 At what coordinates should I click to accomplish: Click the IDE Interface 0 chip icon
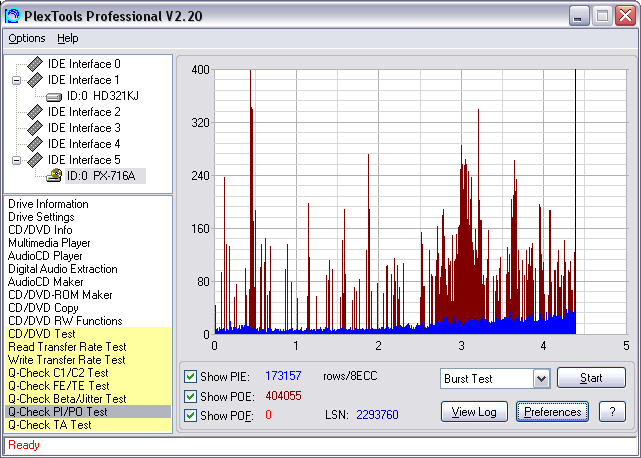point(36,64)
